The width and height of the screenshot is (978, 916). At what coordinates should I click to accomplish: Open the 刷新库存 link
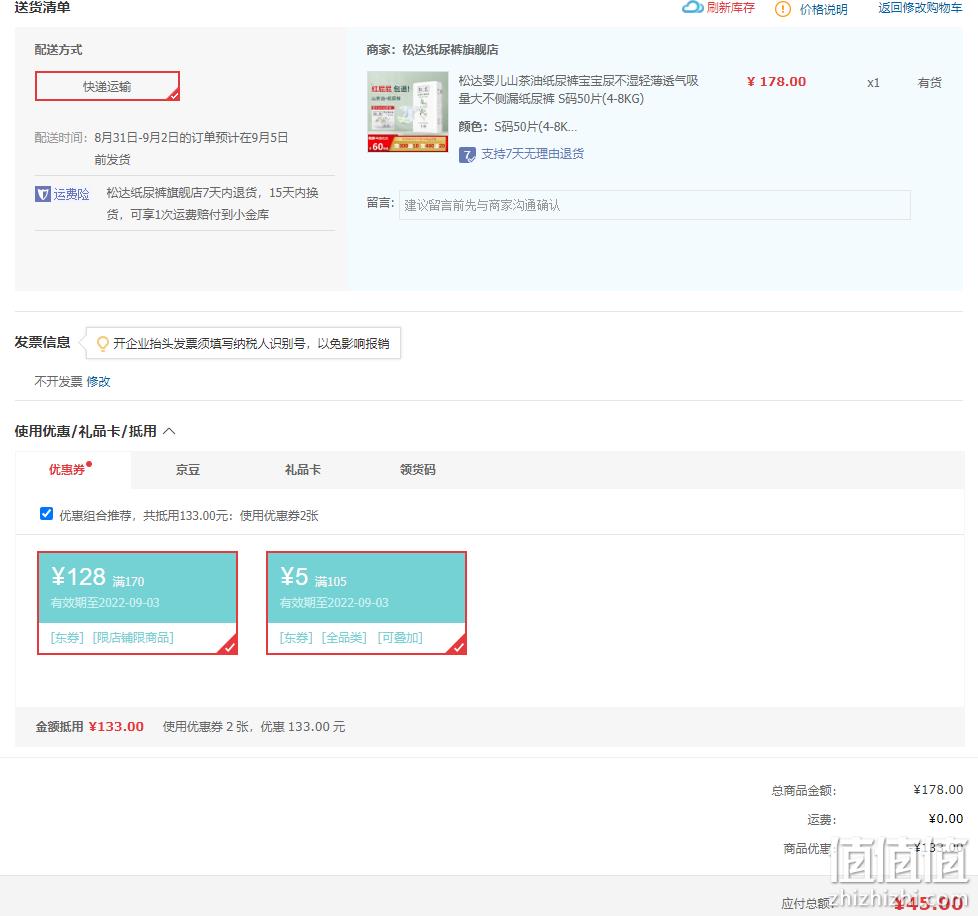[x=730, y=7]
